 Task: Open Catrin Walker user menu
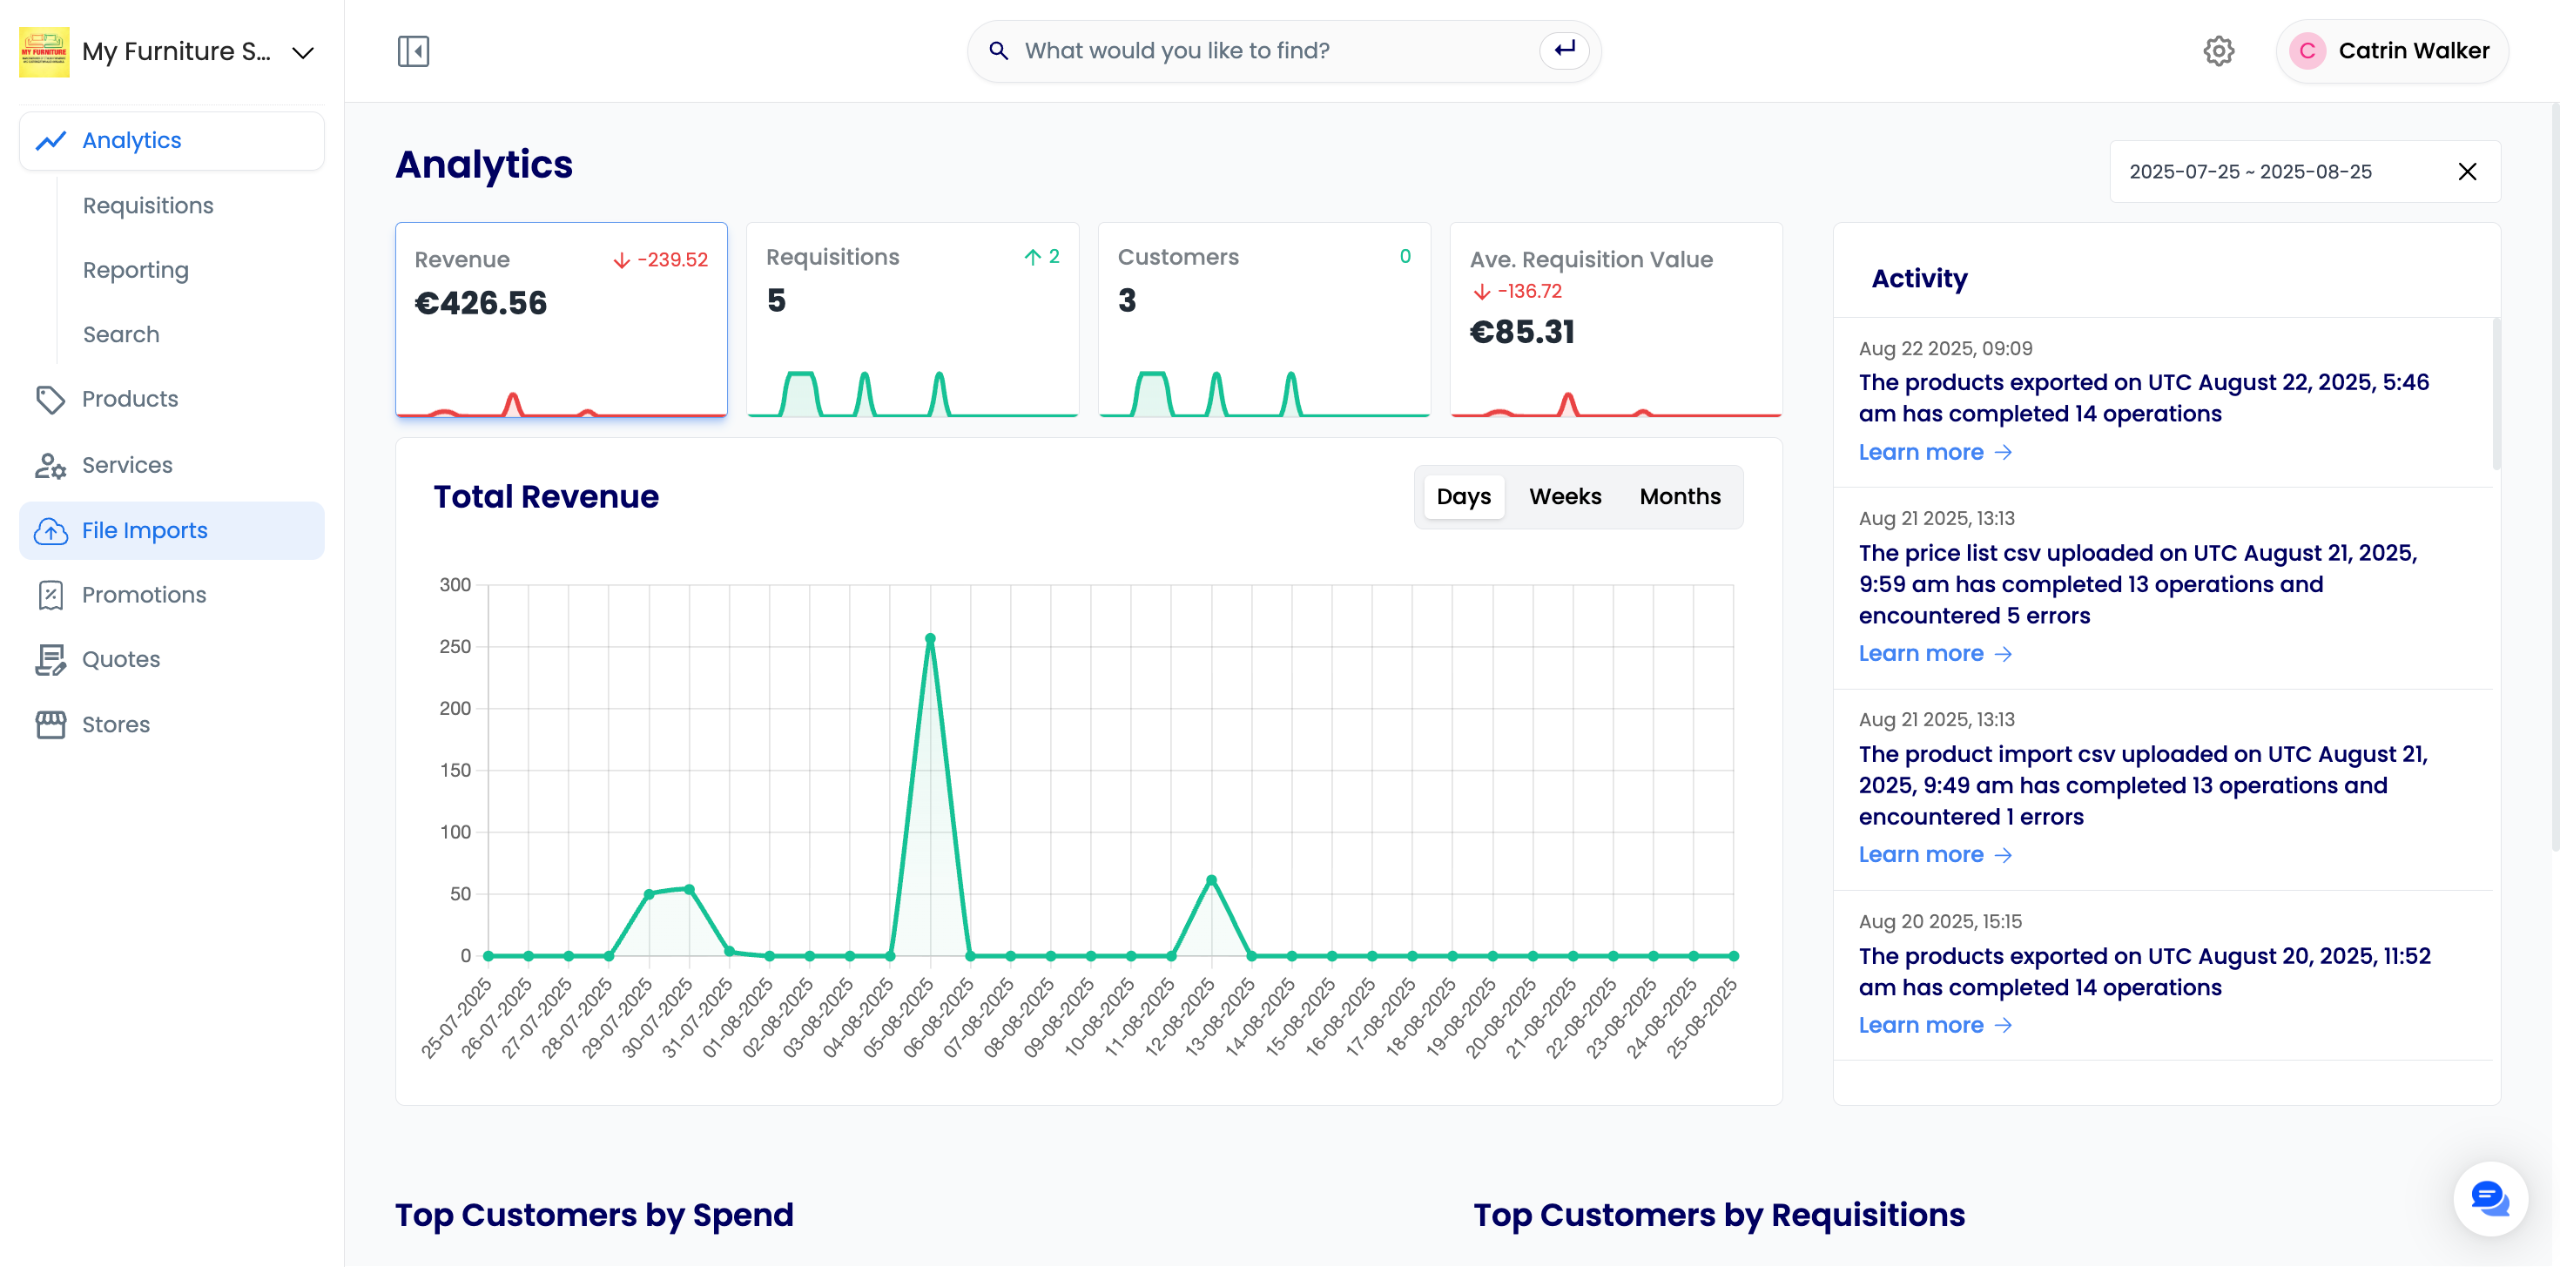[2392, 51]
